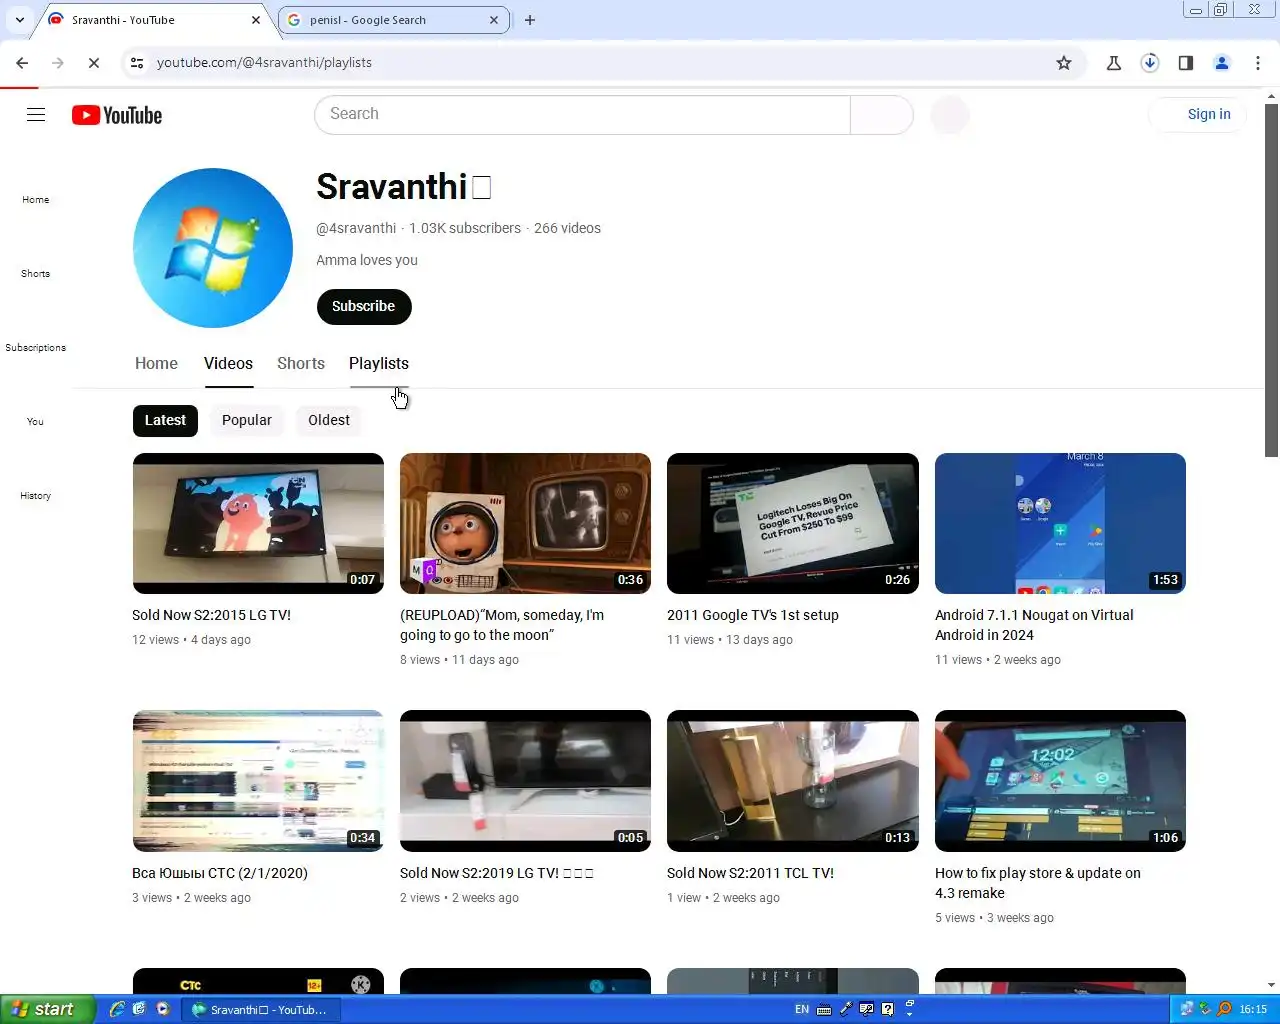Launch Internet Explorer from Quick Launch
1280x1024 pixels.
pos(118,1009)
